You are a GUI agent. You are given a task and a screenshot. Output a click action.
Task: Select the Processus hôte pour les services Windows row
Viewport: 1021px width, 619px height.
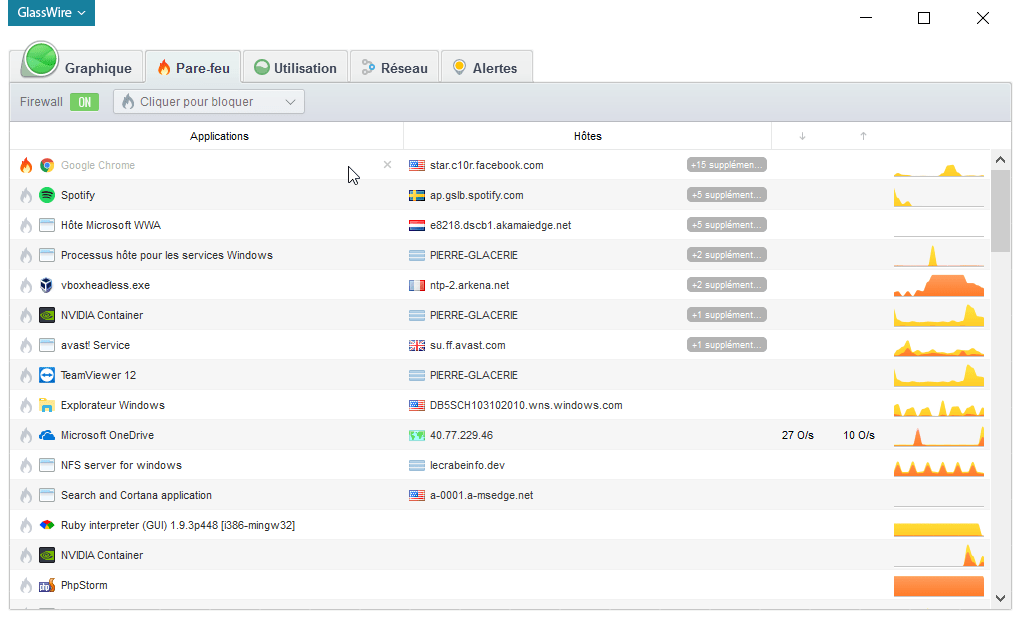click(x=499, y=255)
